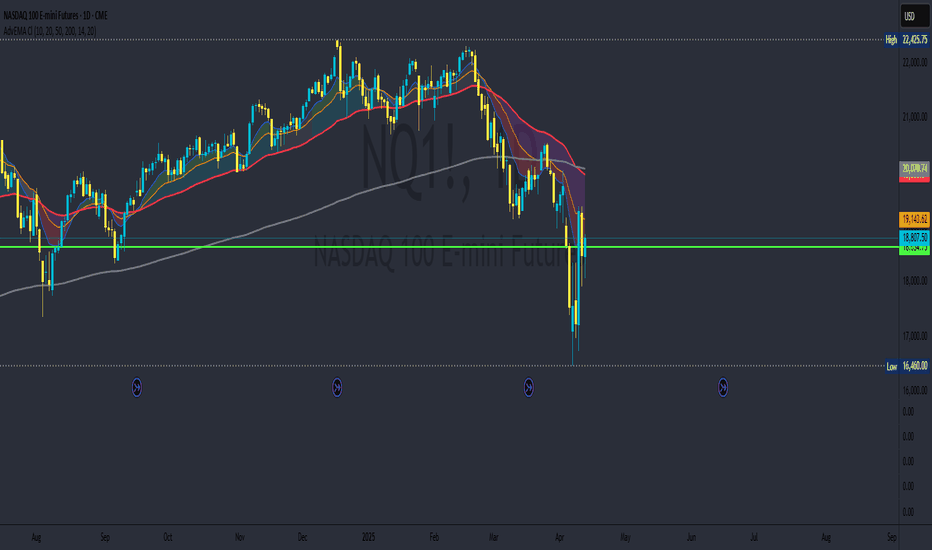The width and height of the screenshot is (932, 550).
Task: Click the 16,000.00 price axis label
Action: (914, 390)
